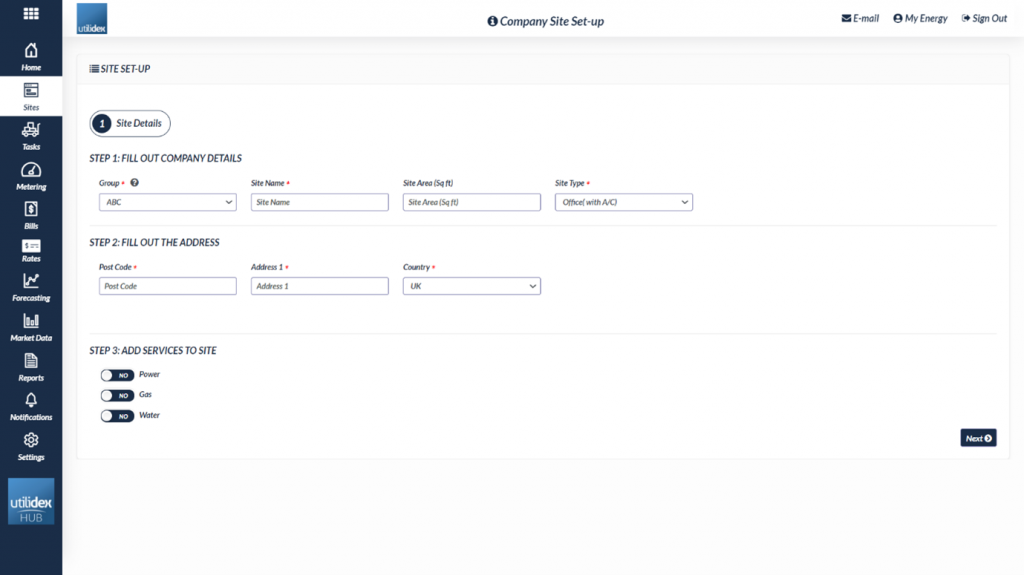The width and height of the screenshot is (1024, 575).
Task: Click the Sign Out link
Action: tap(984, 18)
